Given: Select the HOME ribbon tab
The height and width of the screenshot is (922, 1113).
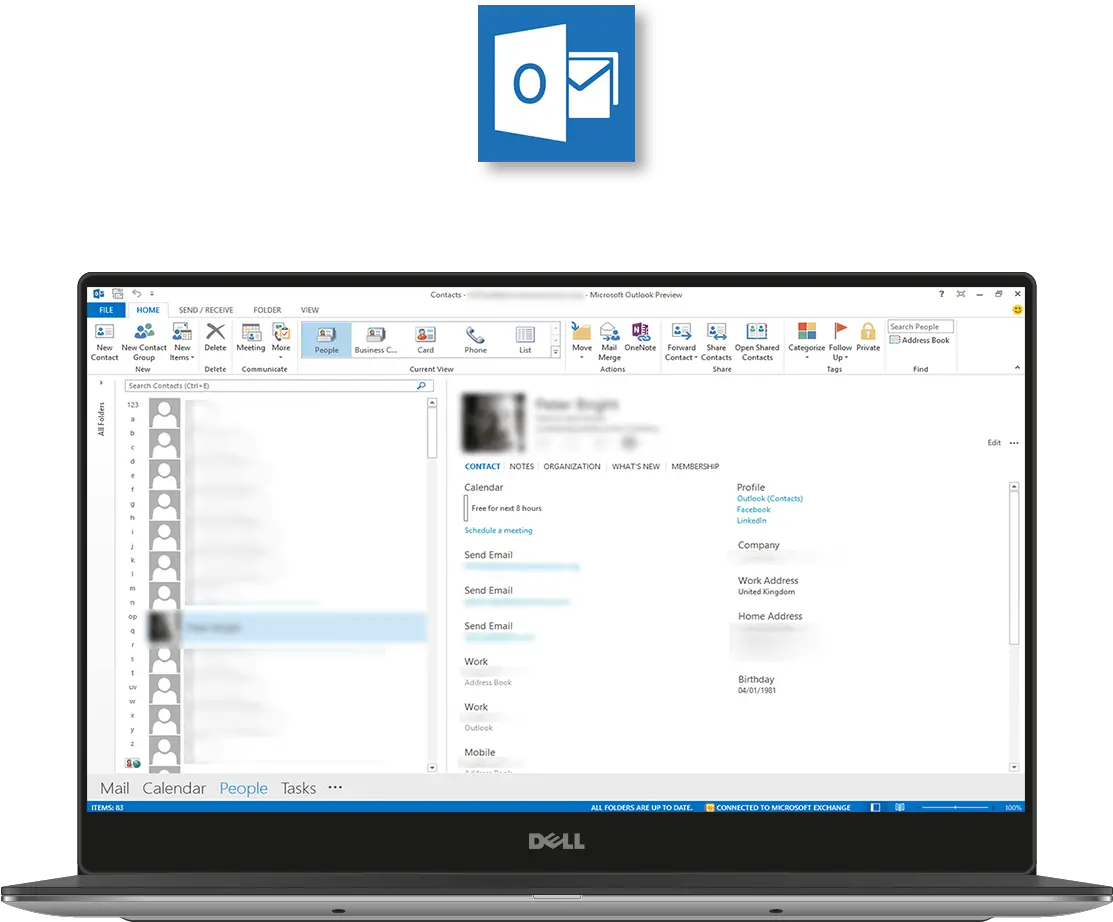Looking at the screenshot, I should [x=148, y=310].
